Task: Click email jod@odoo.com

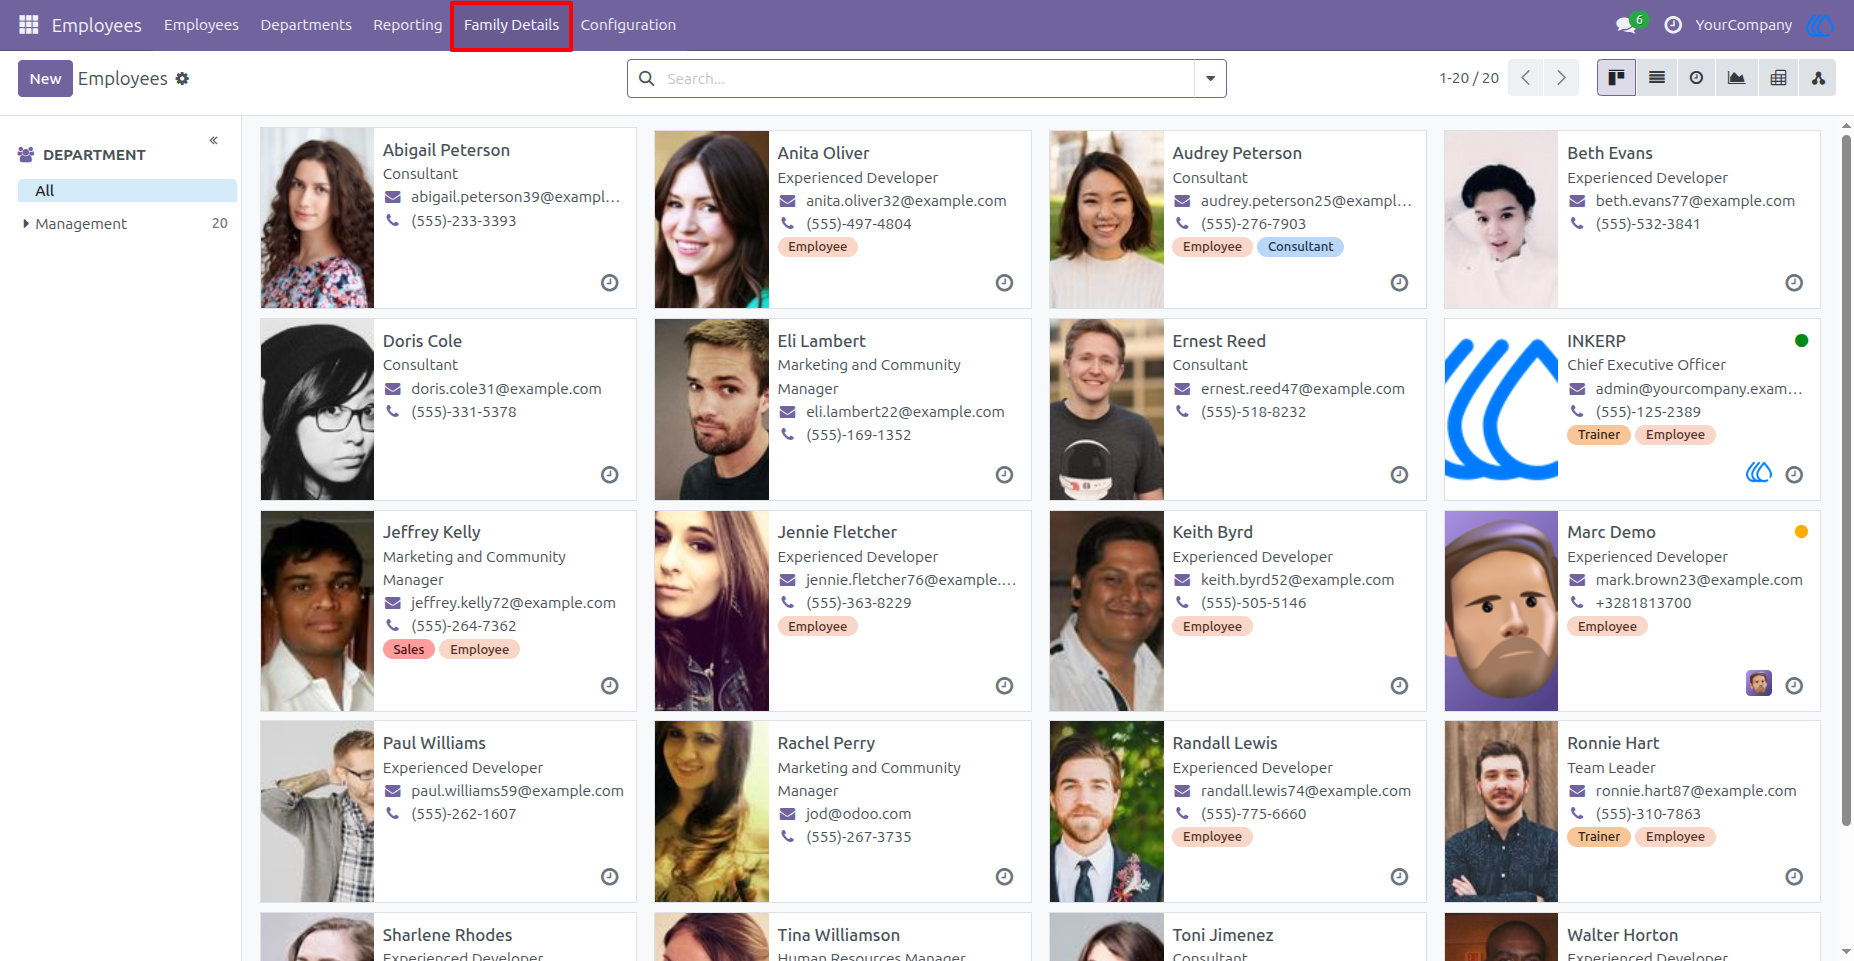Action: (858, 814)
